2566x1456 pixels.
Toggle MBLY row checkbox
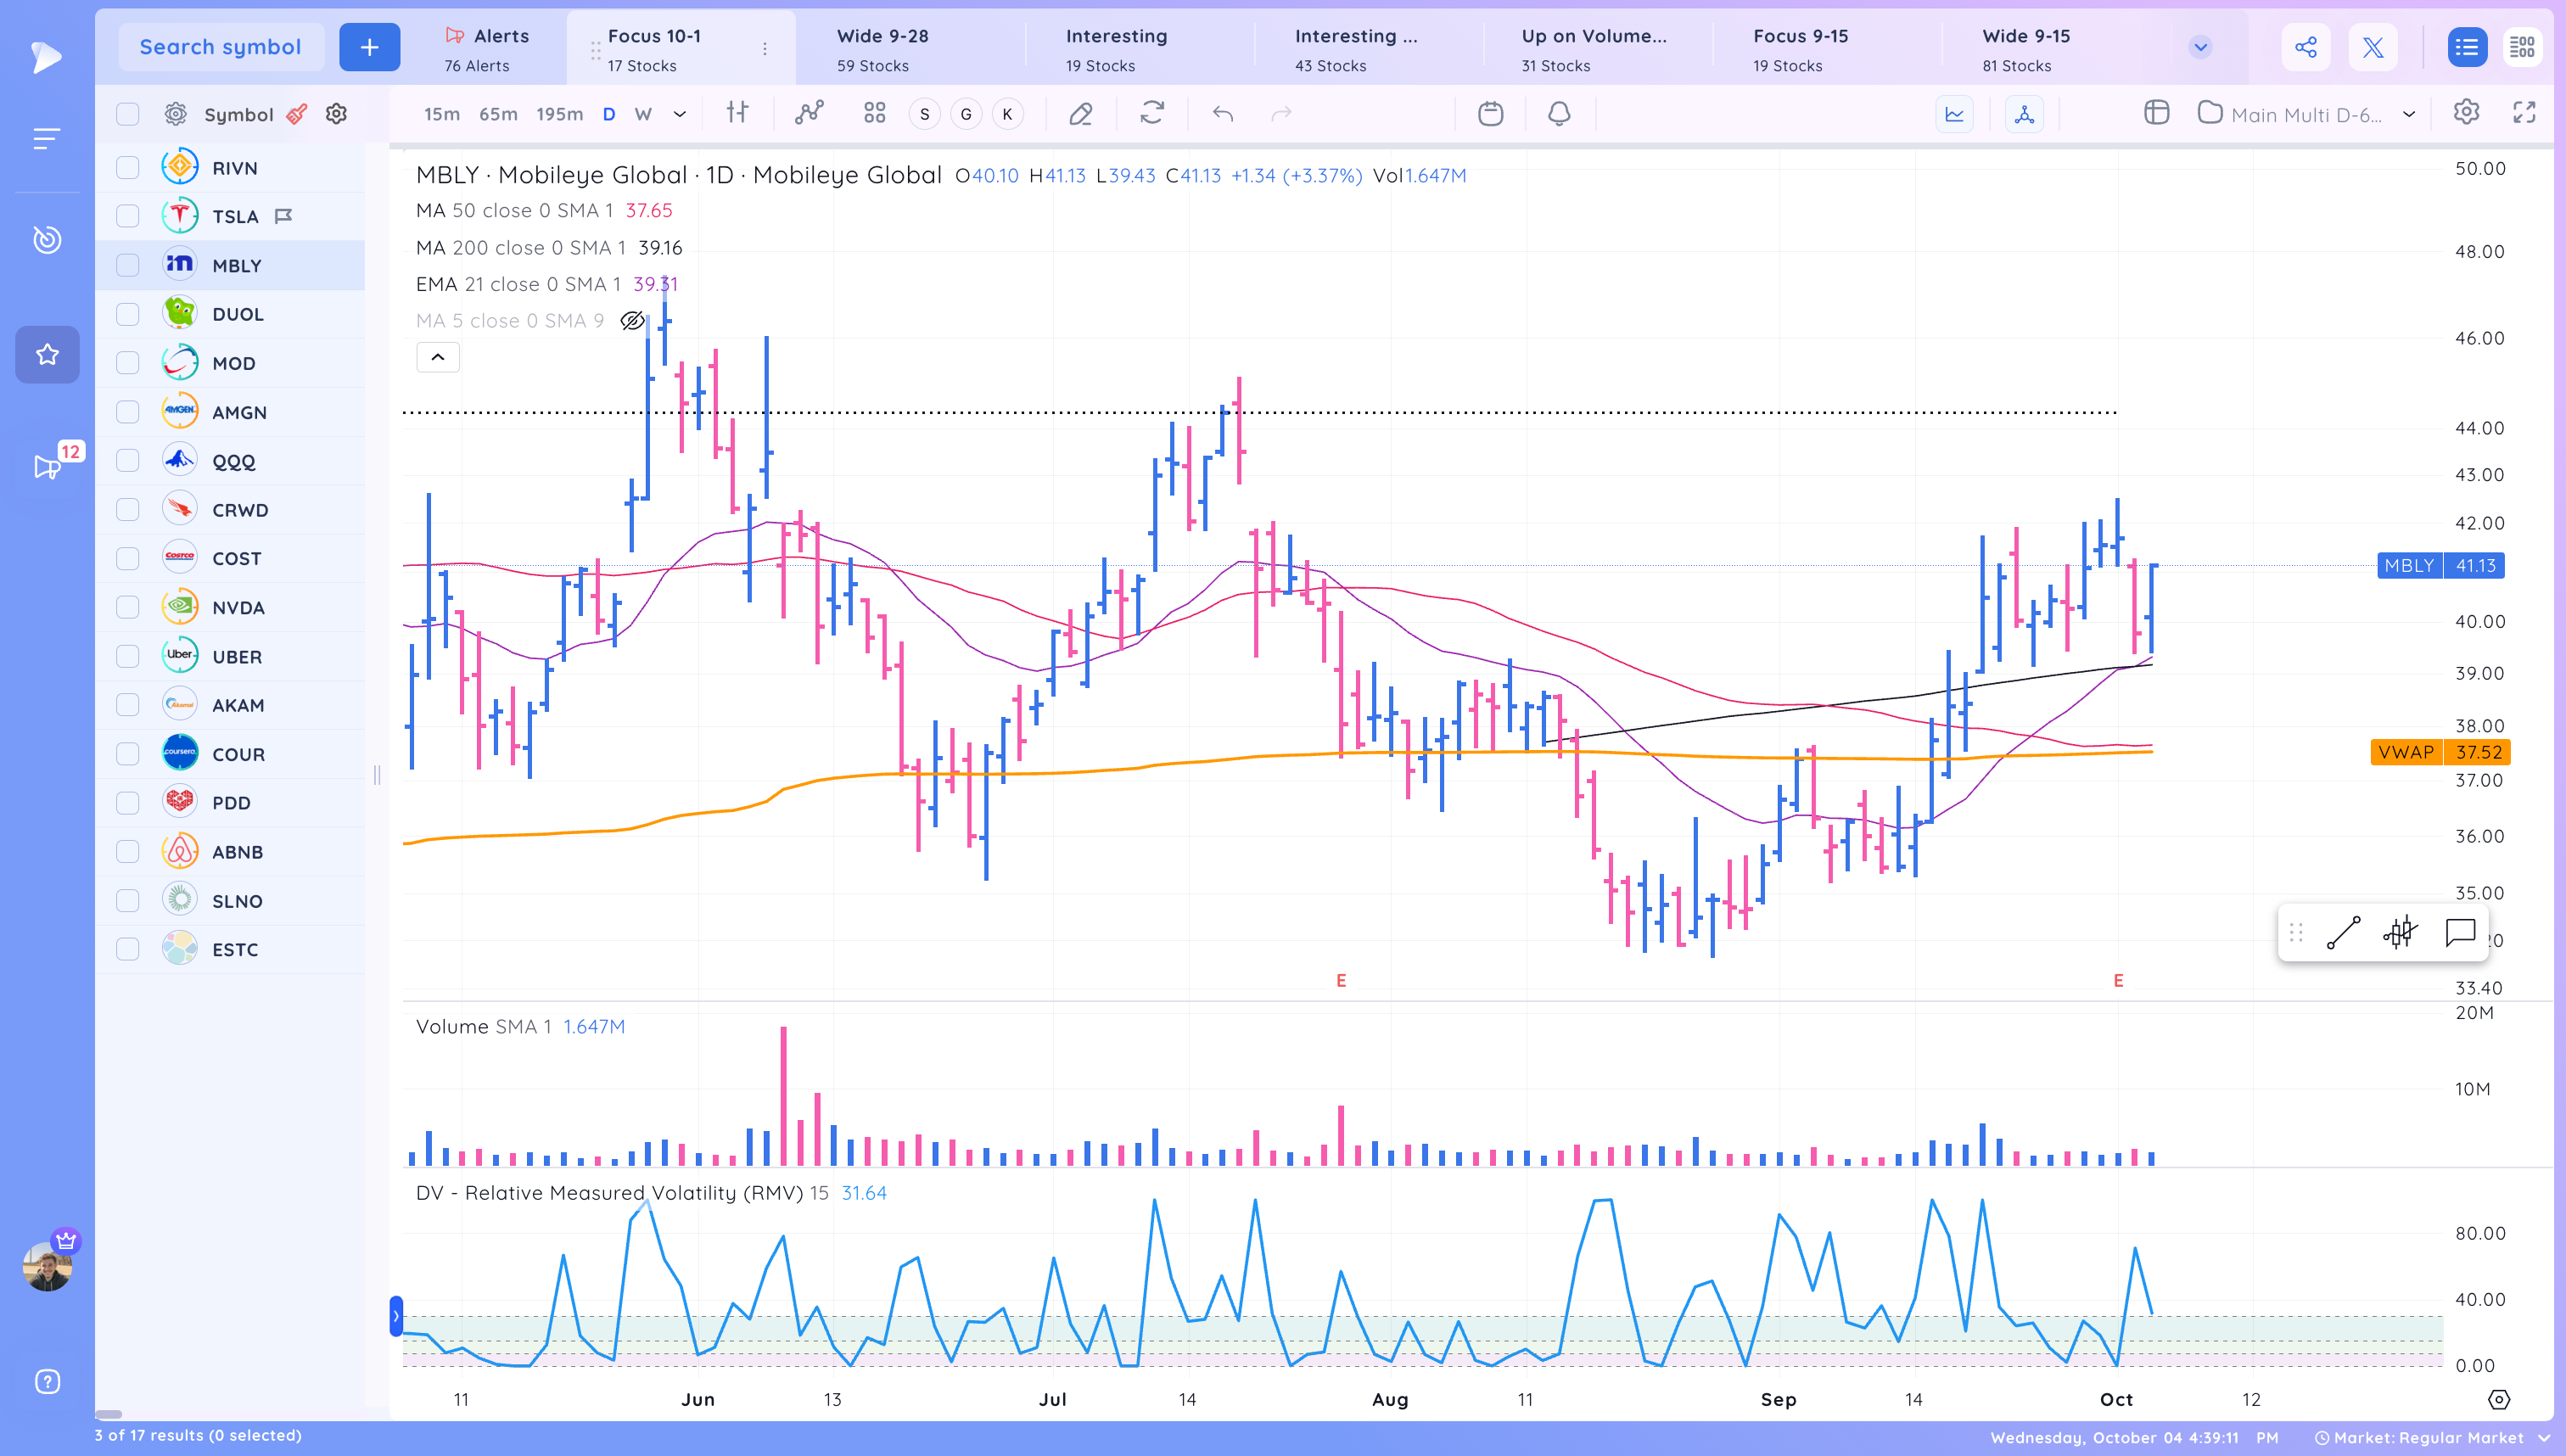[128, 265]
